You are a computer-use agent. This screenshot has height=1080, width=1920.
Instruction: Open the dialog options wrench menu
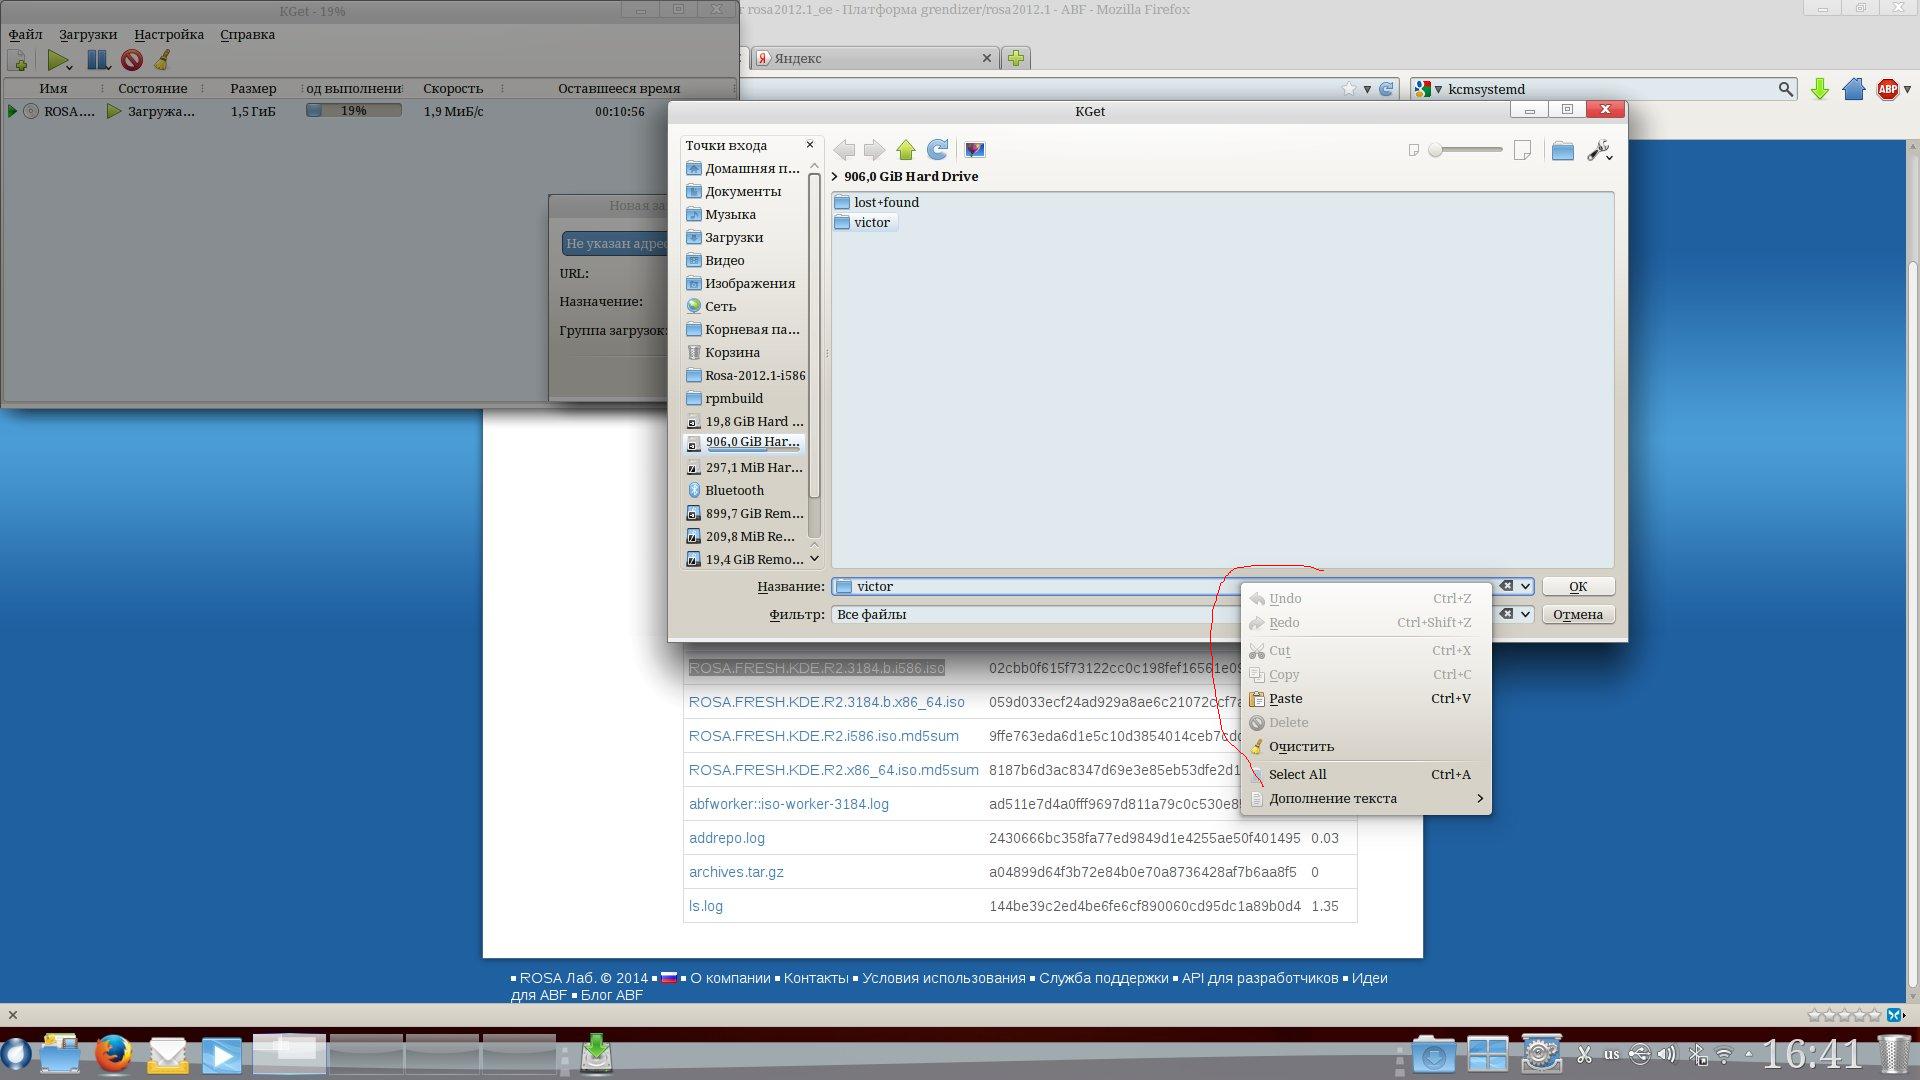pyautogui.click(x=1598, y=151)
